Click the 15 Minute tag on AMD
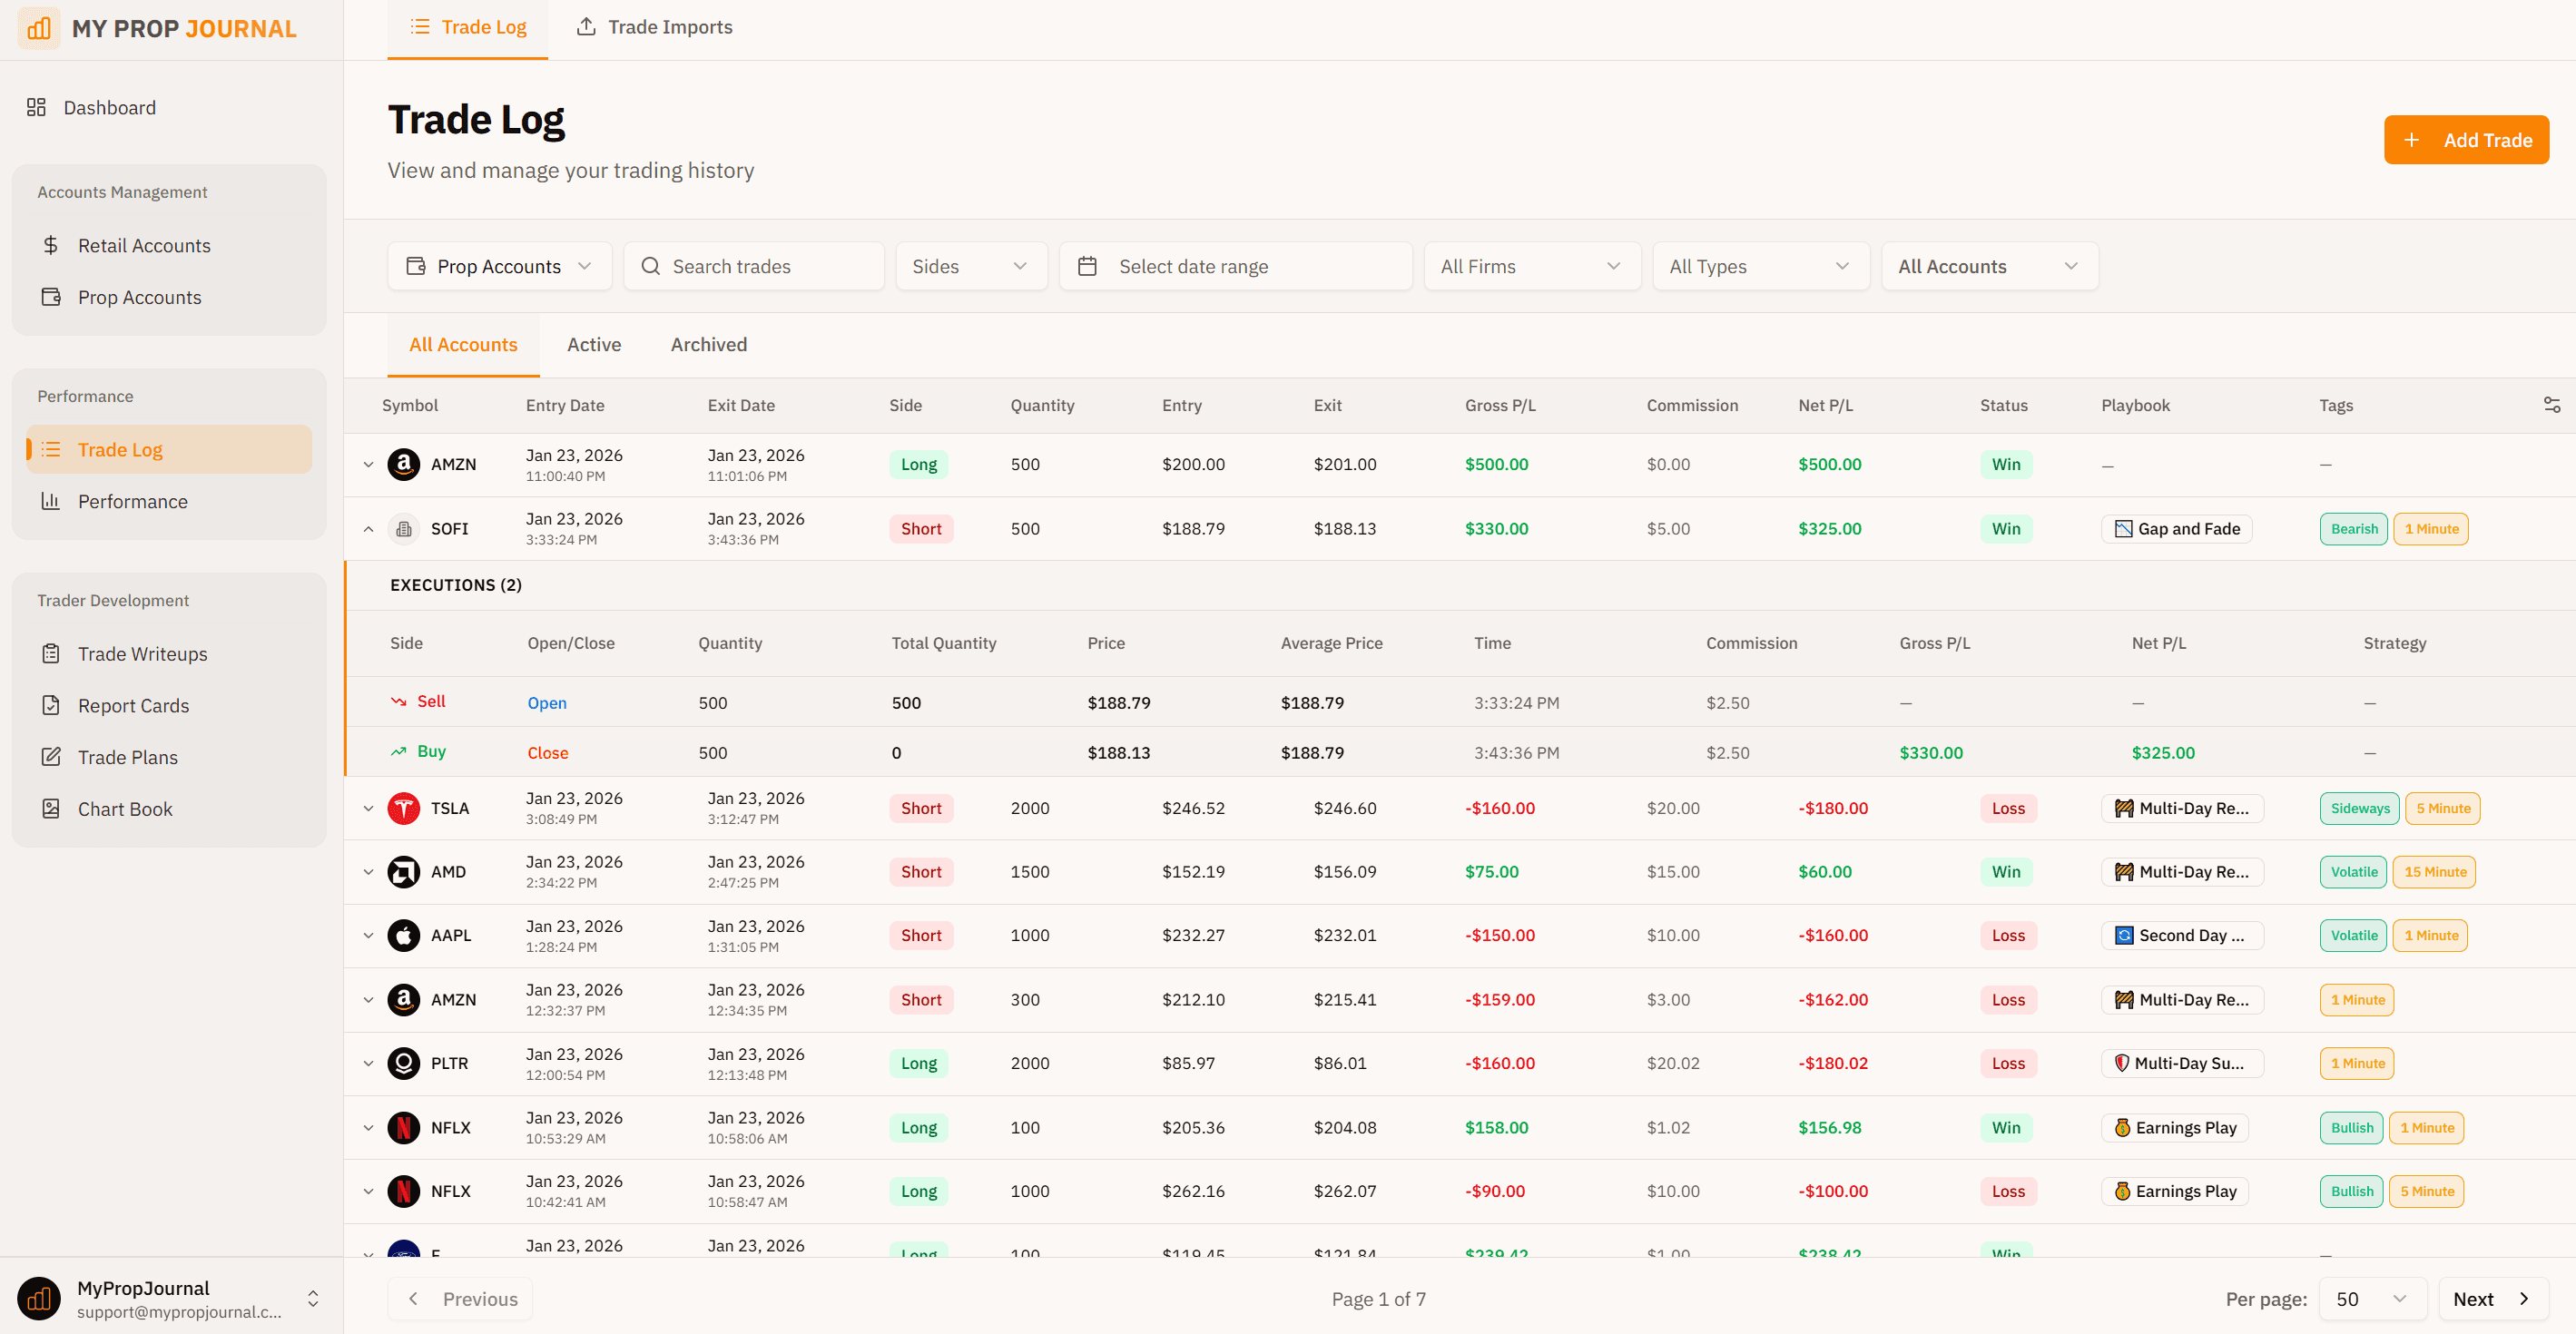Image resolution: width=2576 pixels, height=1334 pixels. 2435,872
